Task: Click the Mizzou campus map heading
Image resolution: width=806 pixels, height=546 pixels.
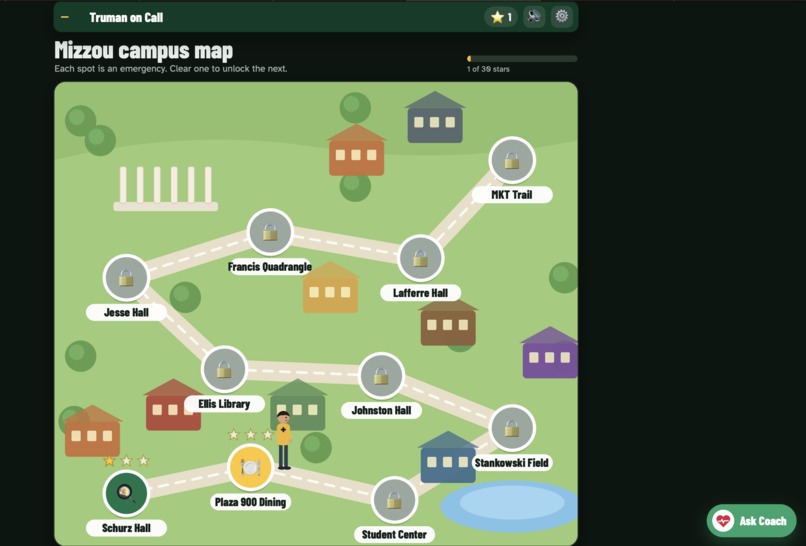Action: (143, 50)
